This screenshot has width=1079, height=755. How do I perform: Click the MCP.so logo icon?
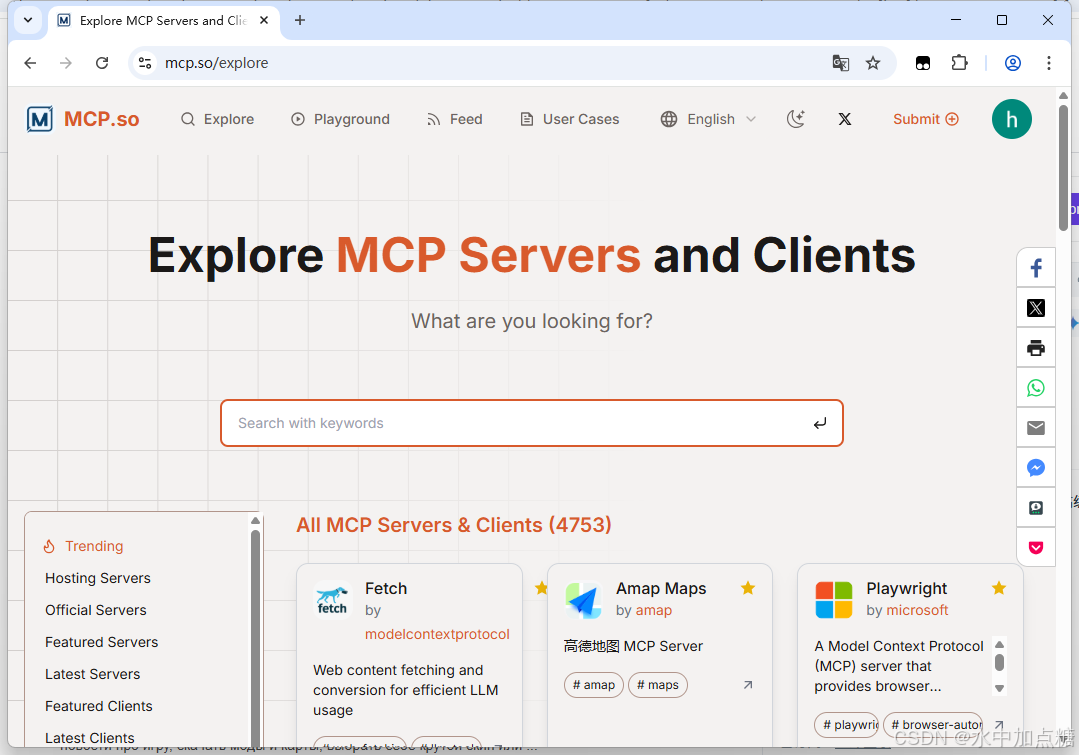40,119
